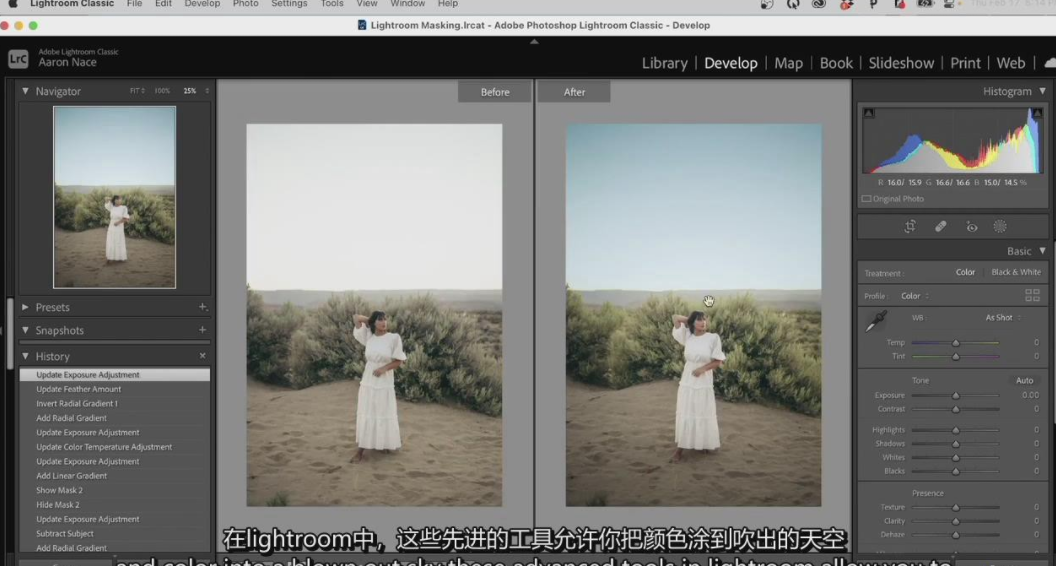Image resolution: width=1056 pixels, height=566 pixels.
Task: Toggle shadow clipping indicator in histogram
Action: click(x=869, y=113)
